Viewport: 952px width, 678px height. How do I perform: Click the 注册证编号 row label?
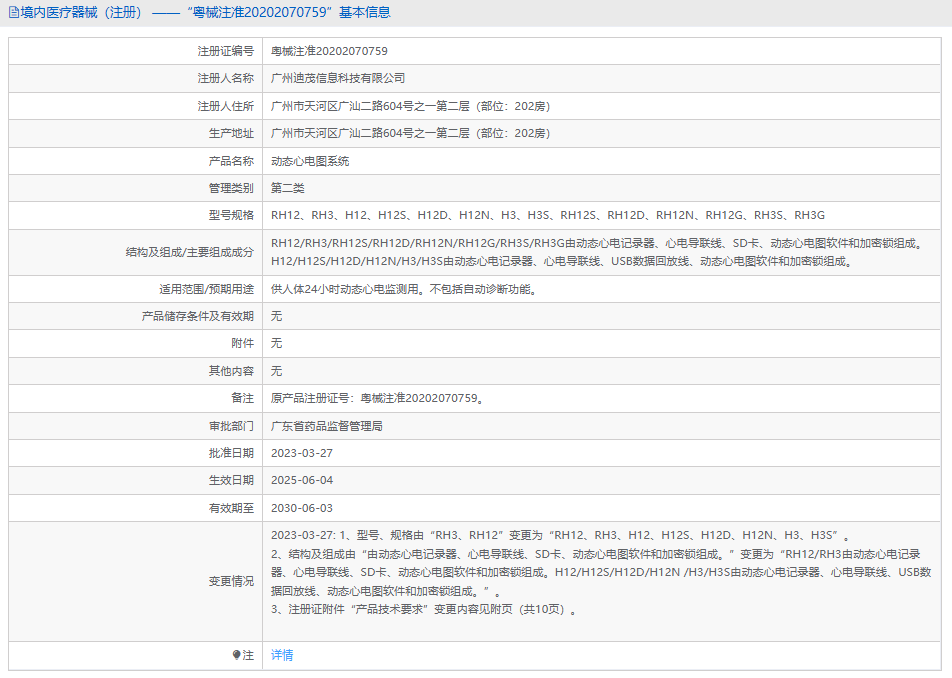(225, 50)
